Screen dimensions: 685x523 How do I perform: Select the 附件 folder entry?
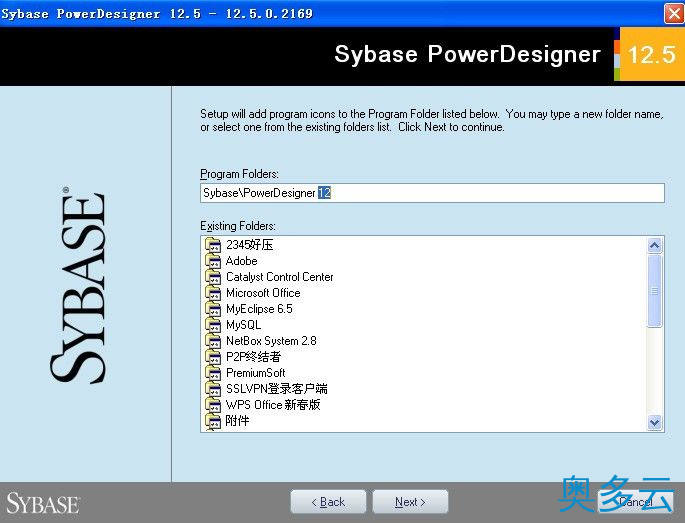237,421
